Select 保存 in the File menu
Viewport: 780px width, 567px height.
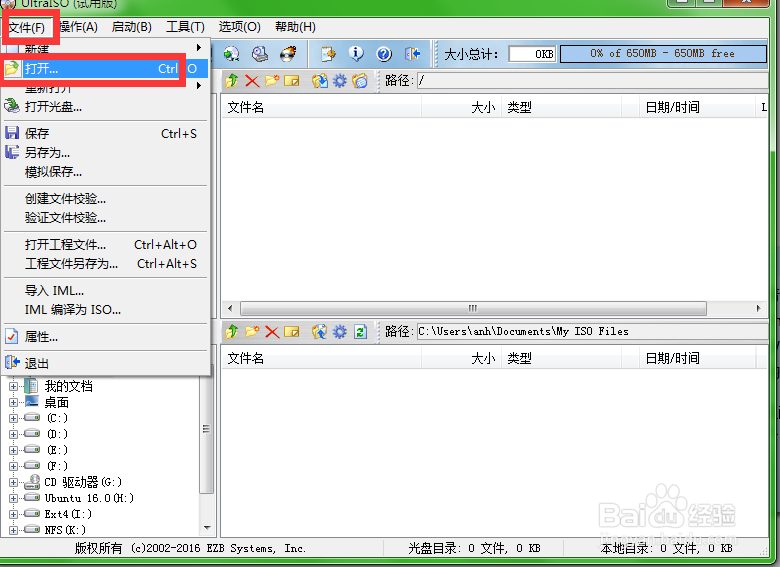[x=104, y=133]
